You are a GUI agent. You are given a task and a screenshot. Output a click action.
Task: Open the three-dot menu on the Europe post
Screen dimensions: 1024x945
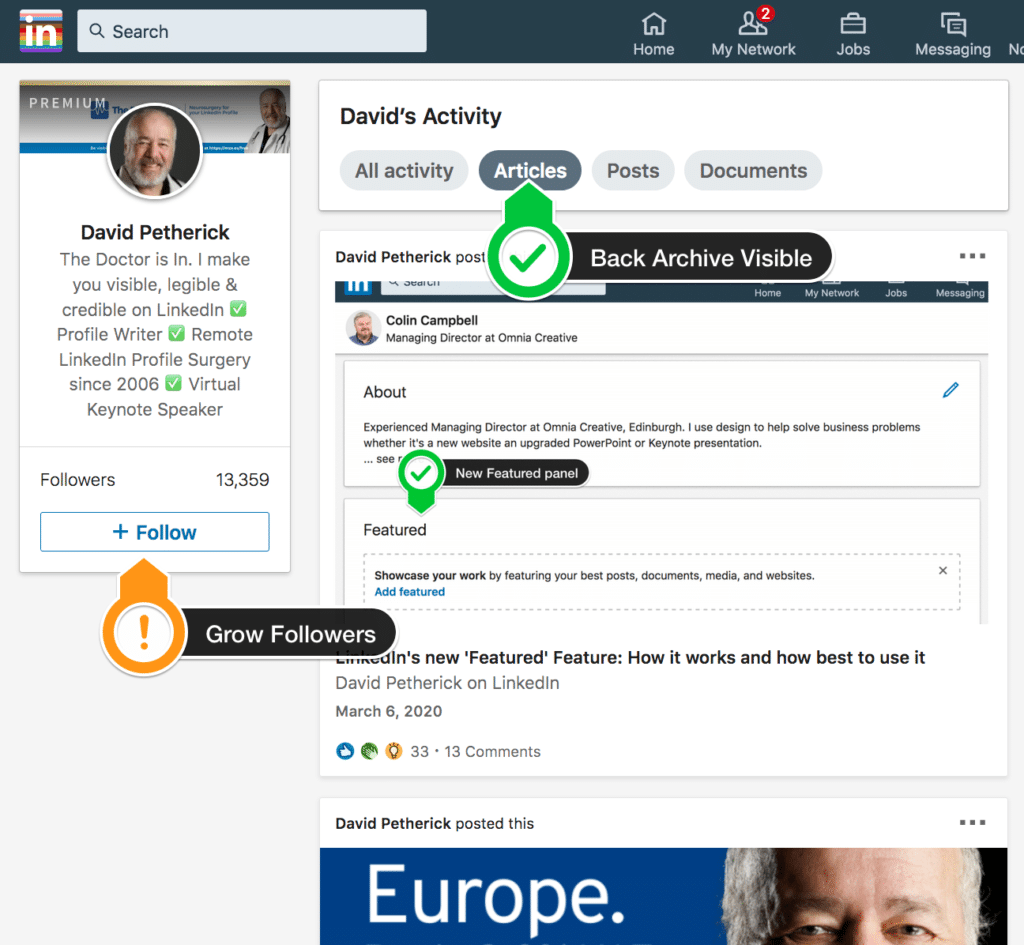(x=971, y=822)
